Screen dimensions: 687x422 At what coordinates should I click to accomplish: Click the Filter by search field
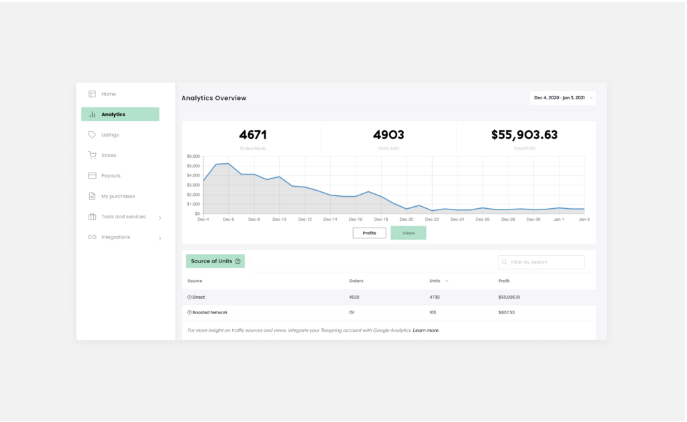(x=541, y=262)
